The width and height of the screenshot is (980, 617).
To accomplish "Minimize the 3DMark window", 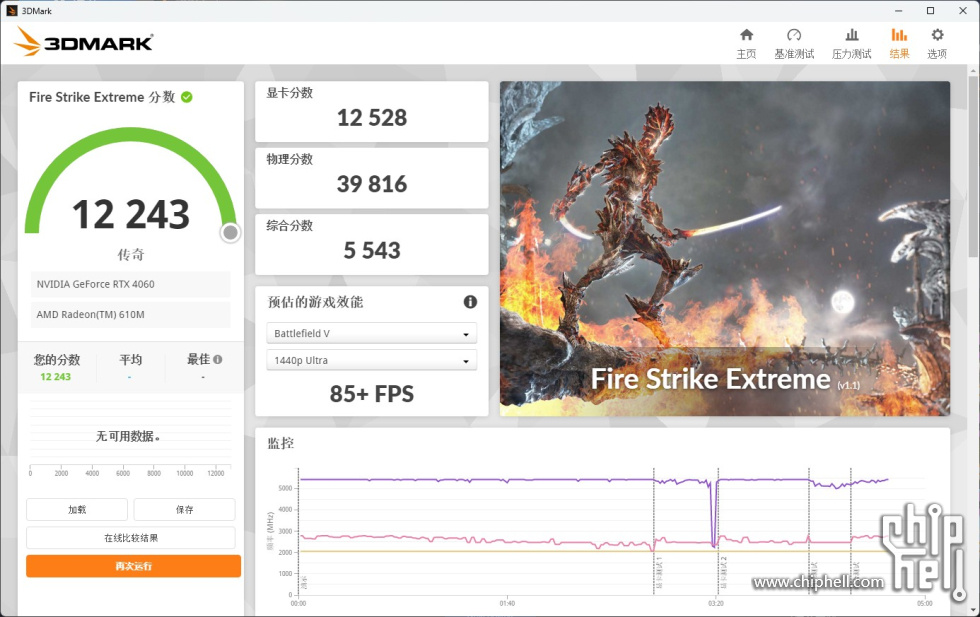I will coord(898,11).
